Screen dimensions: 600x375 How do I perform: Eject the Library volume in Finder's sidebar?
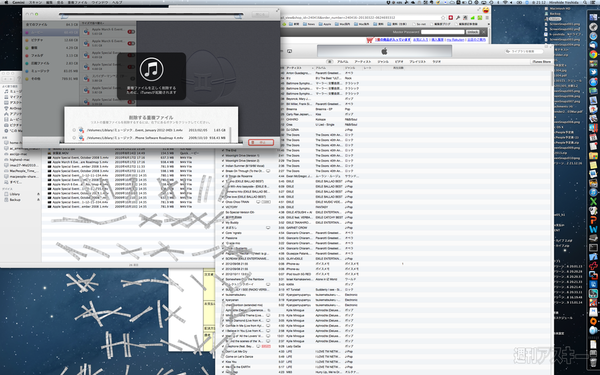coord(38,194)
